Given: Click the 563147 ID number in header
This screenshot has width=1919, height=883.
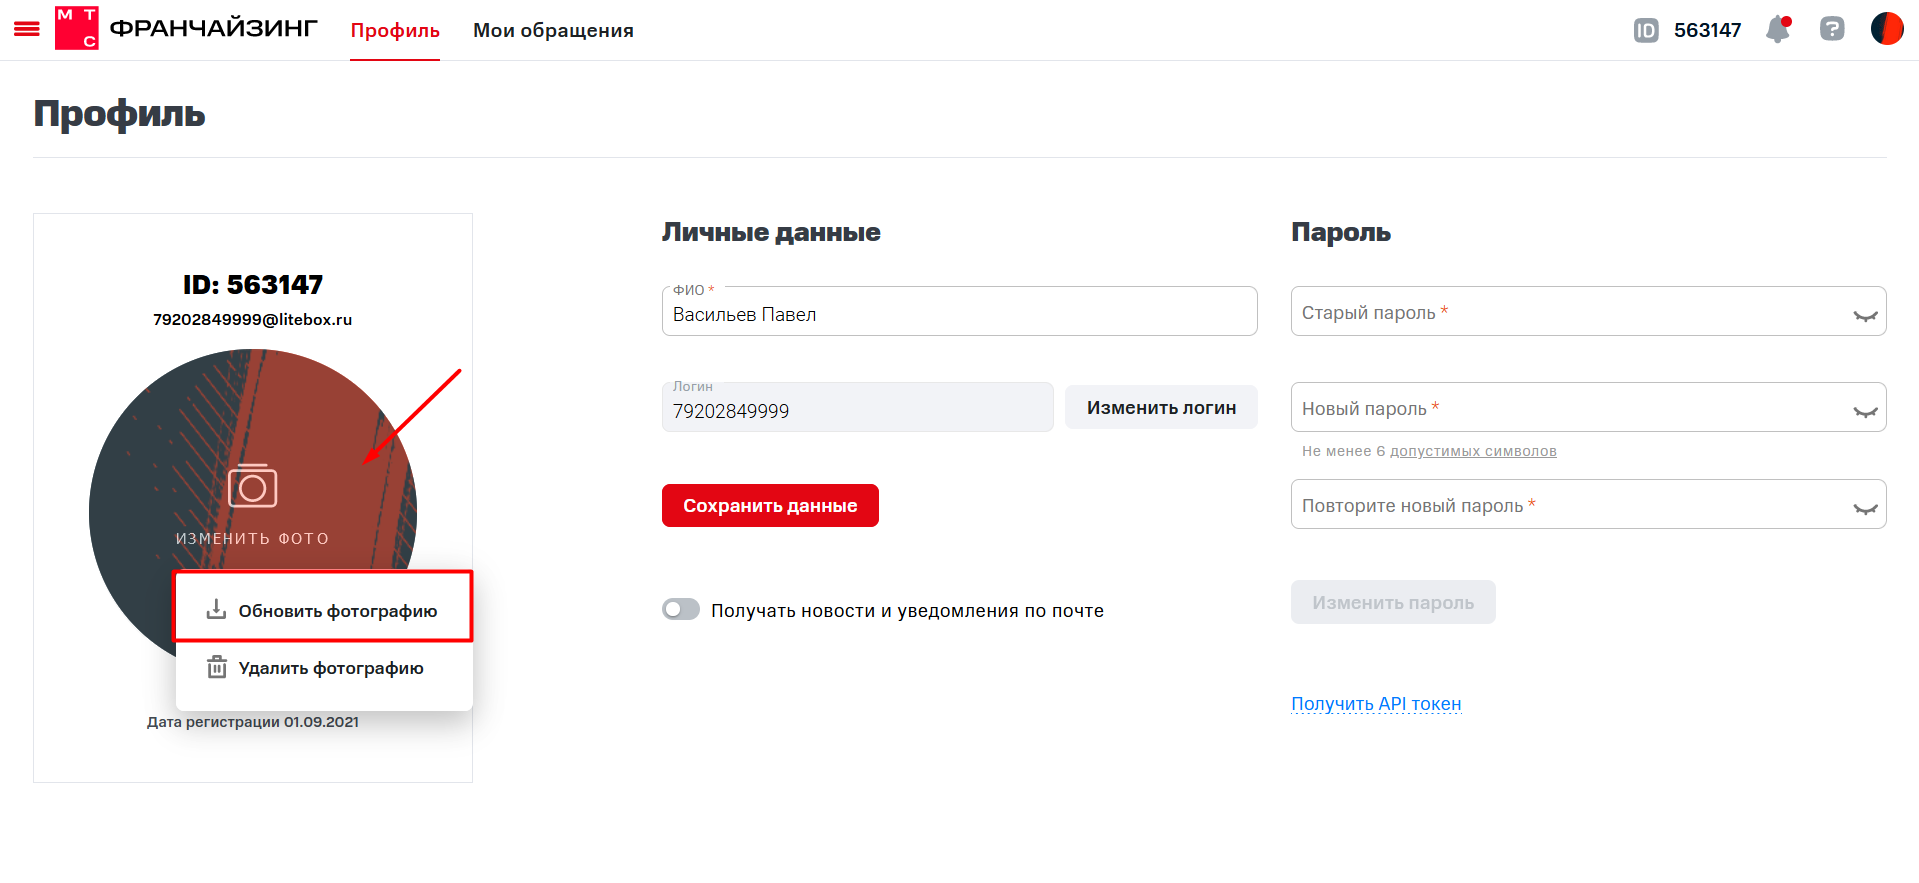Looking at the screenshot, I should coord(1707,30).
